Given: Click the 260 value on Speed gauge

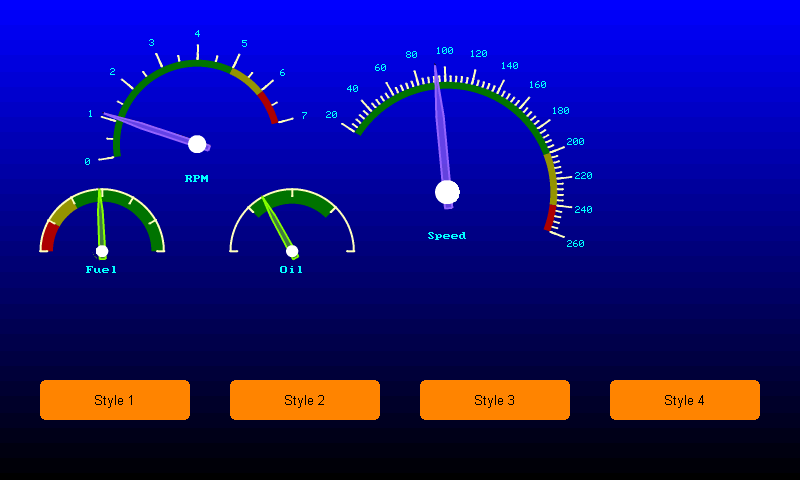Looking at the screenshot, I should click(575, 243).
